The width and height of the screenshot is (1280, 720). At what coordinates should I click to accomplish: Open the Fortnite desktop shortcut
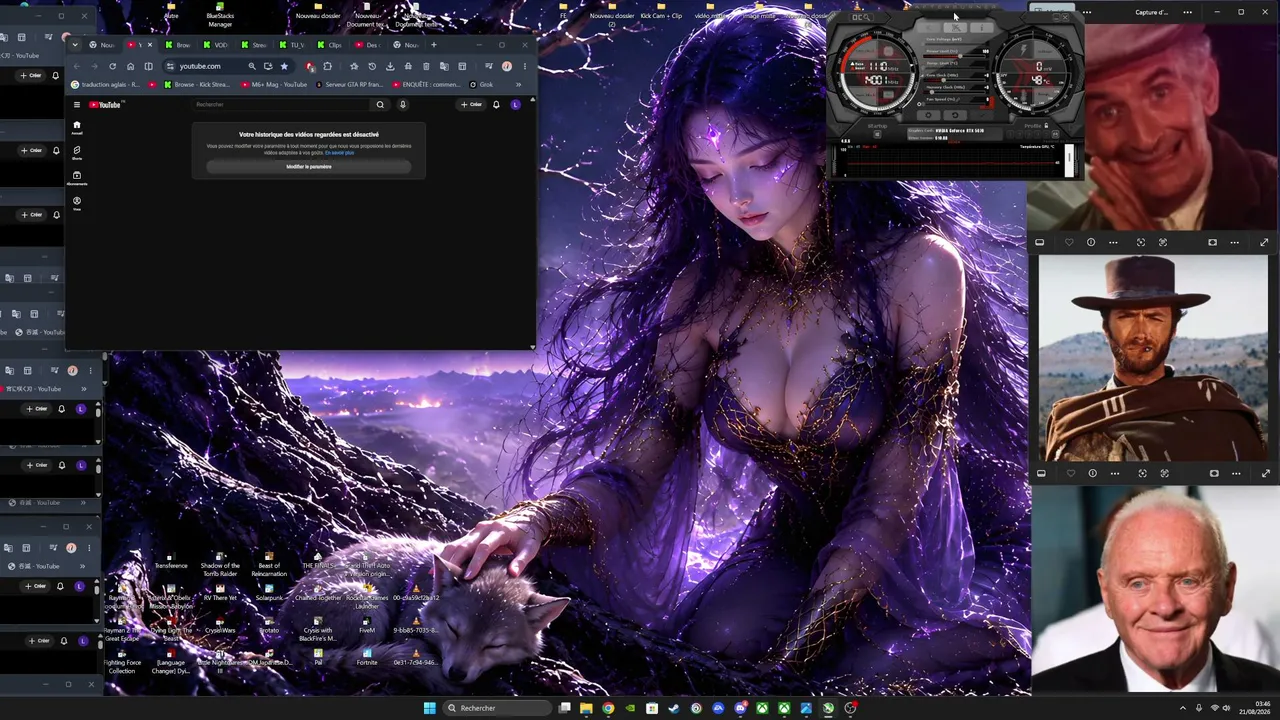(367, 656)
